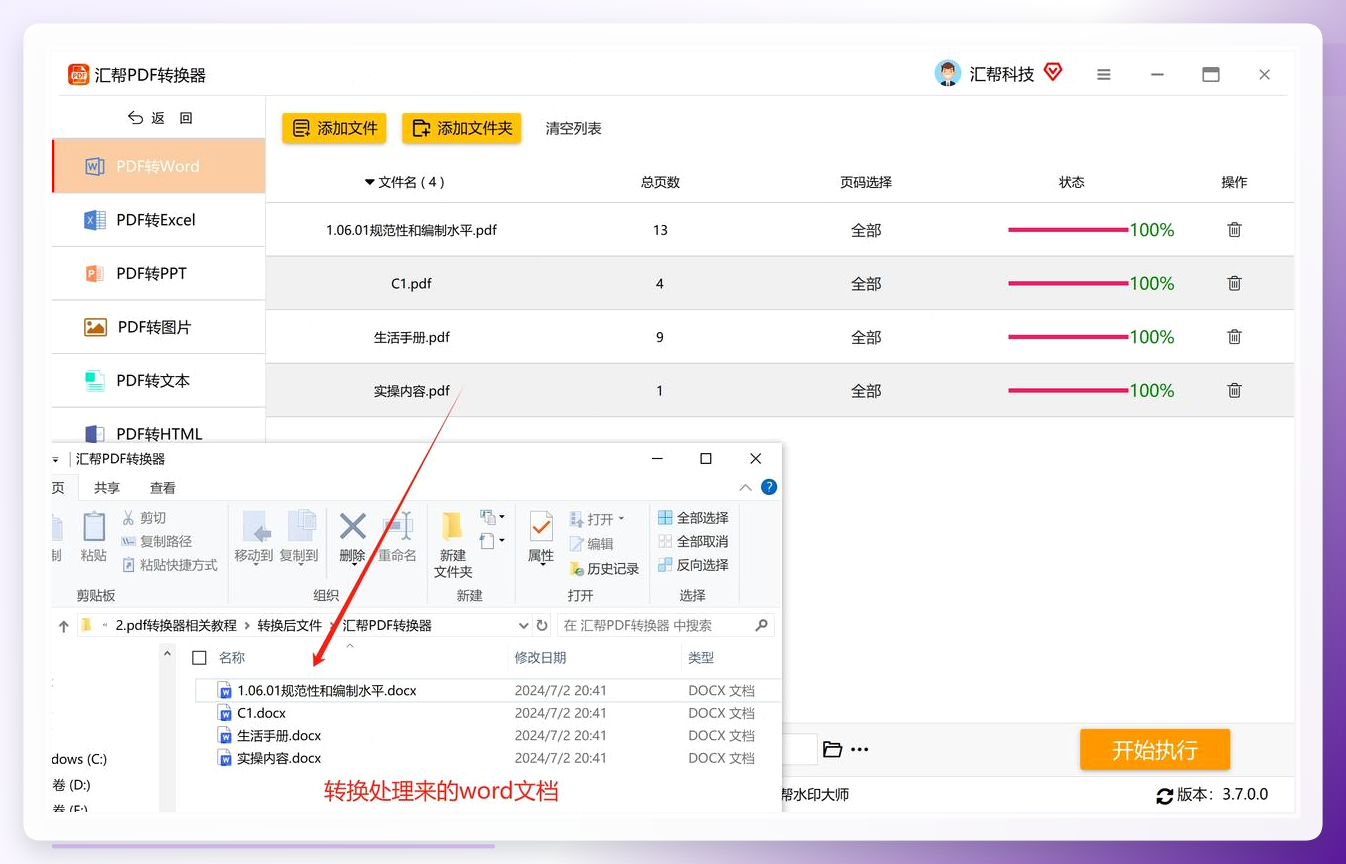The width and height of the screenshot is (1346, 864).
Task: Click the 删除 X icon in Explorer ribbon
Action: pyautogui.click(x=352, y=526)
